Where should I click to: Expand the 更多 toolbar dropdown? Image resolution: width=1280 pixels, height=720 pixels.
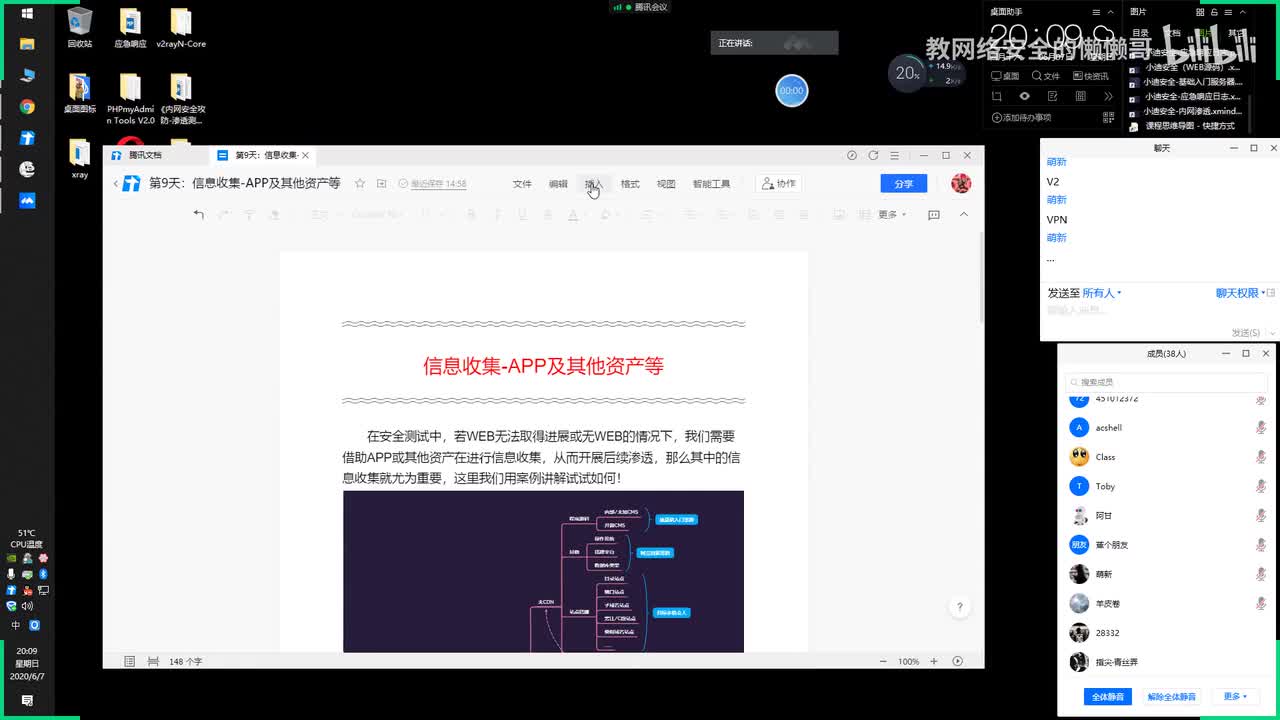click(x=892, y=214)
